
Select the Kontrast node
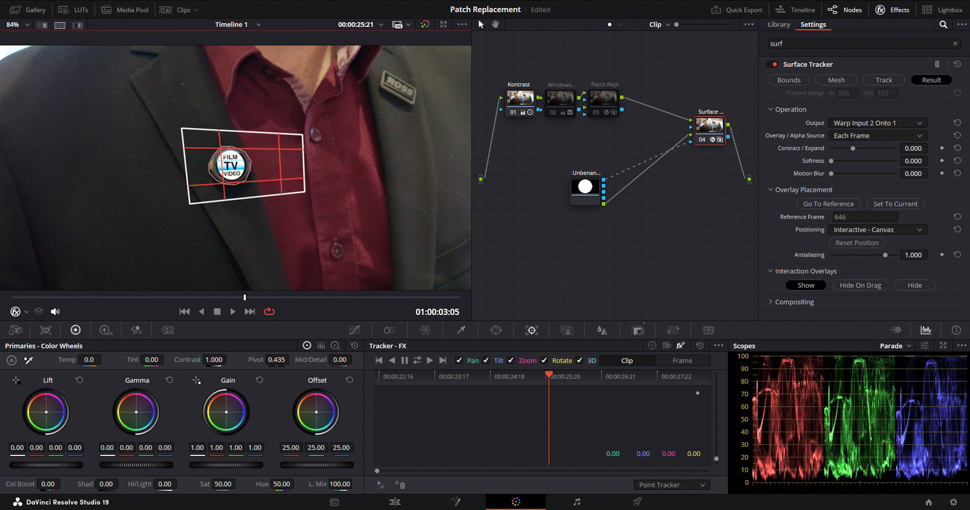520,101
